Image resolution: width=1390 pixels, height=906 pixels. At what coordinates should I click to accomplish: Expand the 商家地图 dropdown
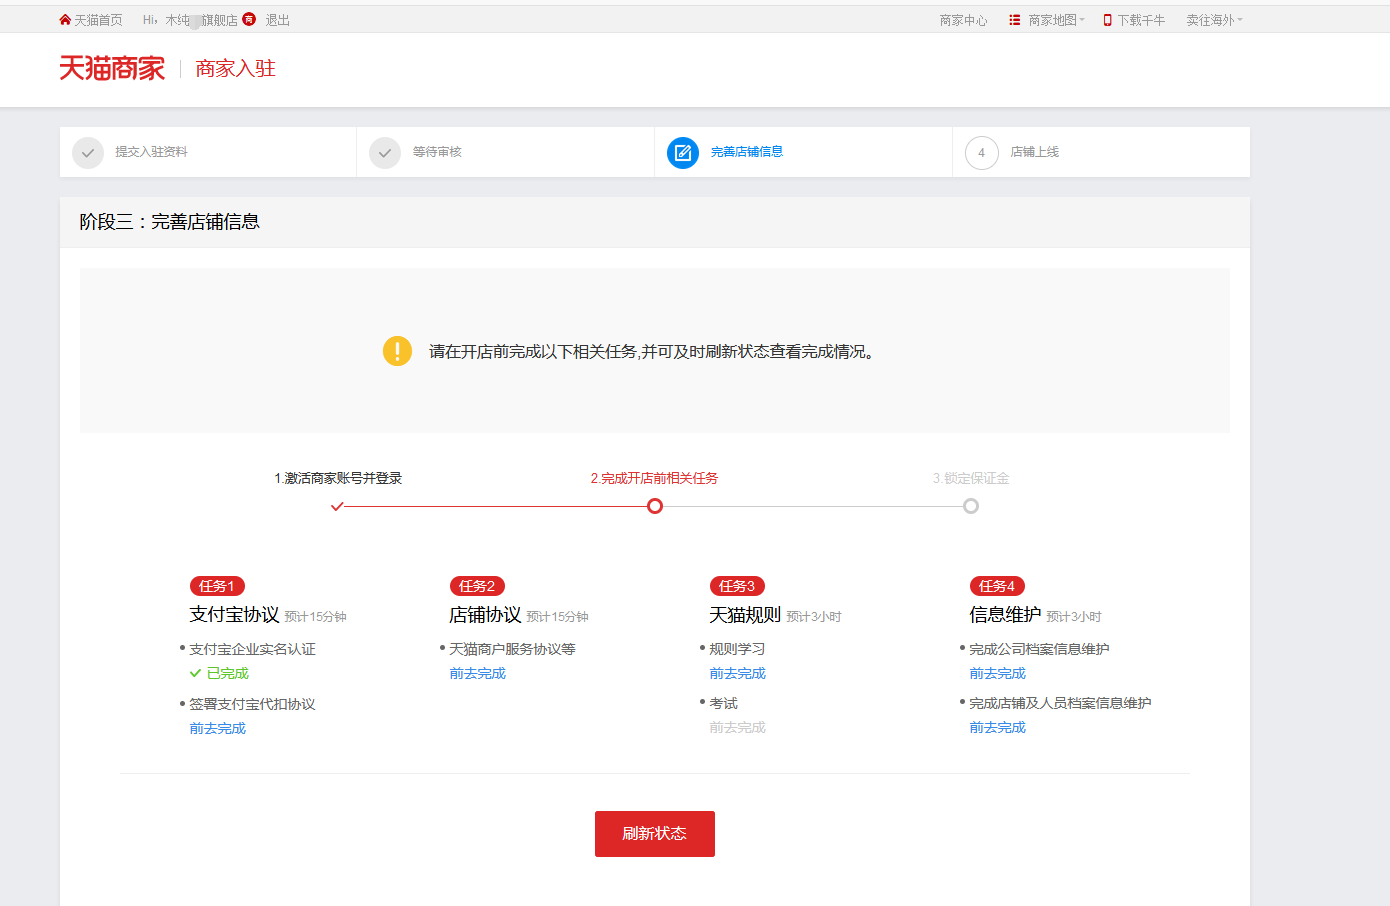point(1056,20)
